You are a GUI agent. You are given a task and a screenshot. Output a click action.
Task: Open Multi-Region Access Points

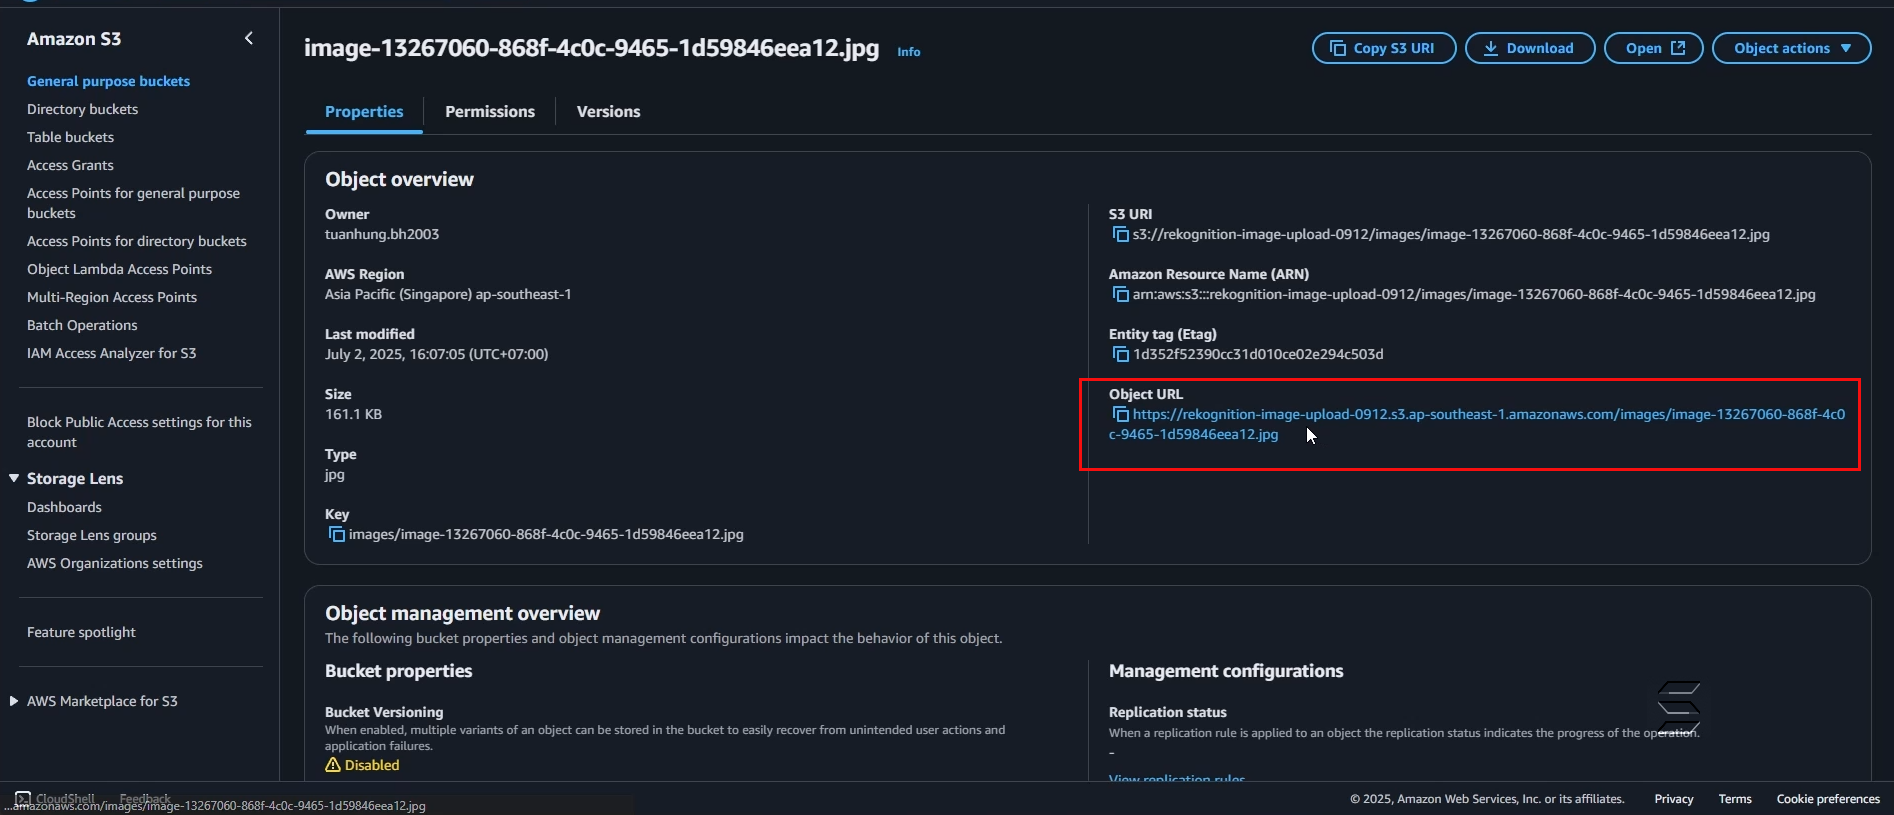tap(112, 297)
